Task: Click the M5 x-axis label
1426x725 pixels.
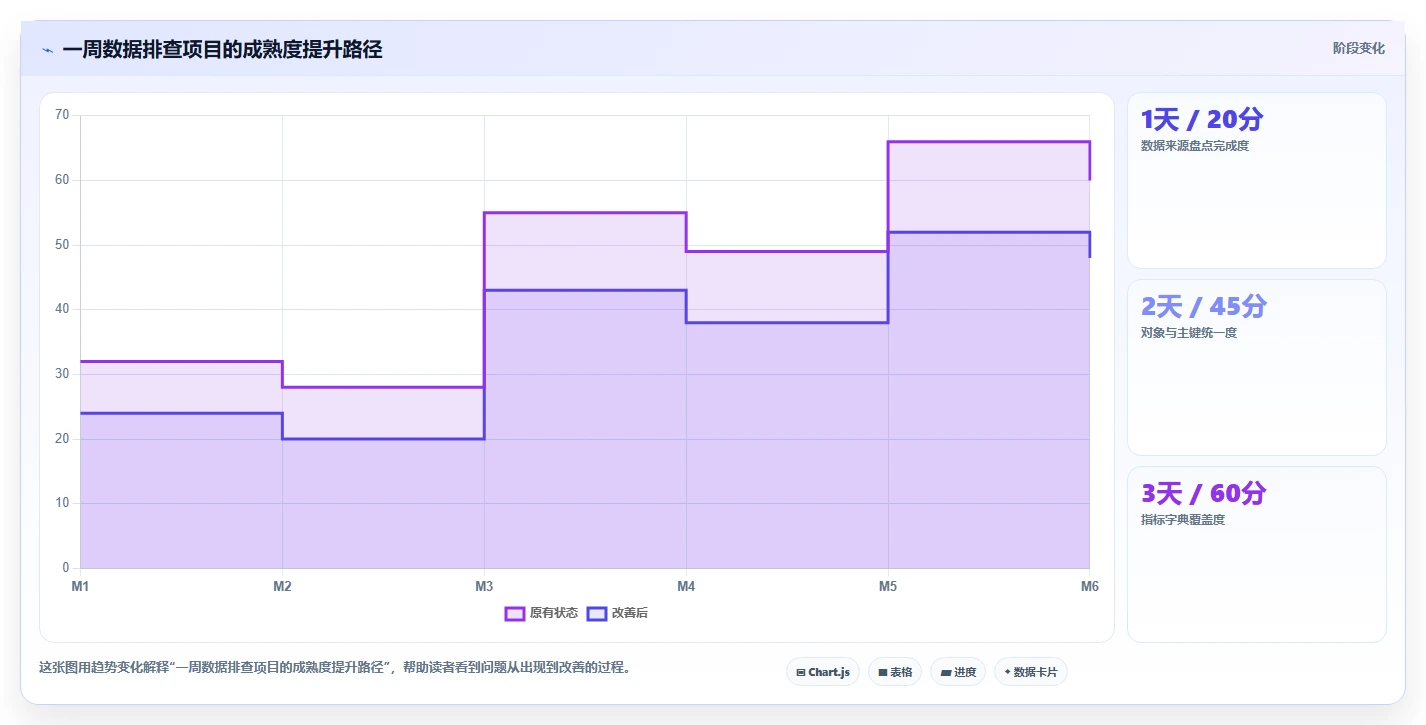Action: (888, 586)
